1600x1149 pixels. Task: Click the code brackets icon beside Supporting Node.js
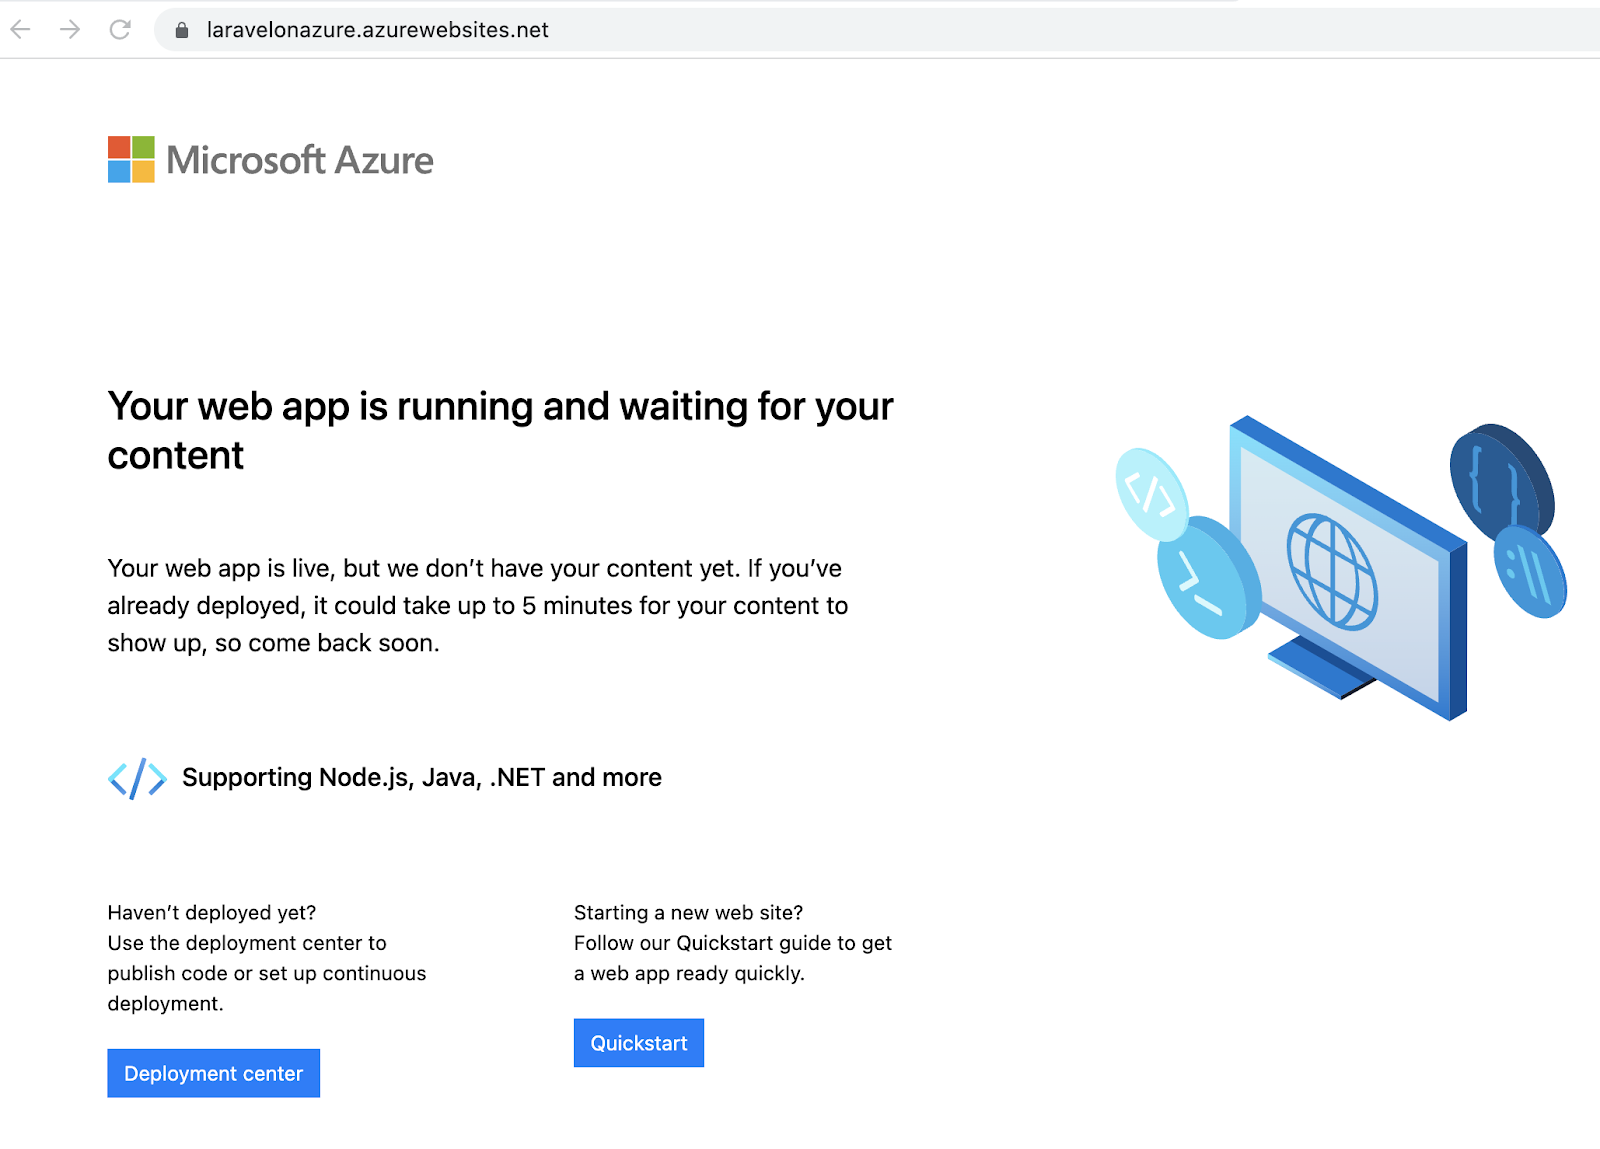pos(137,778)
